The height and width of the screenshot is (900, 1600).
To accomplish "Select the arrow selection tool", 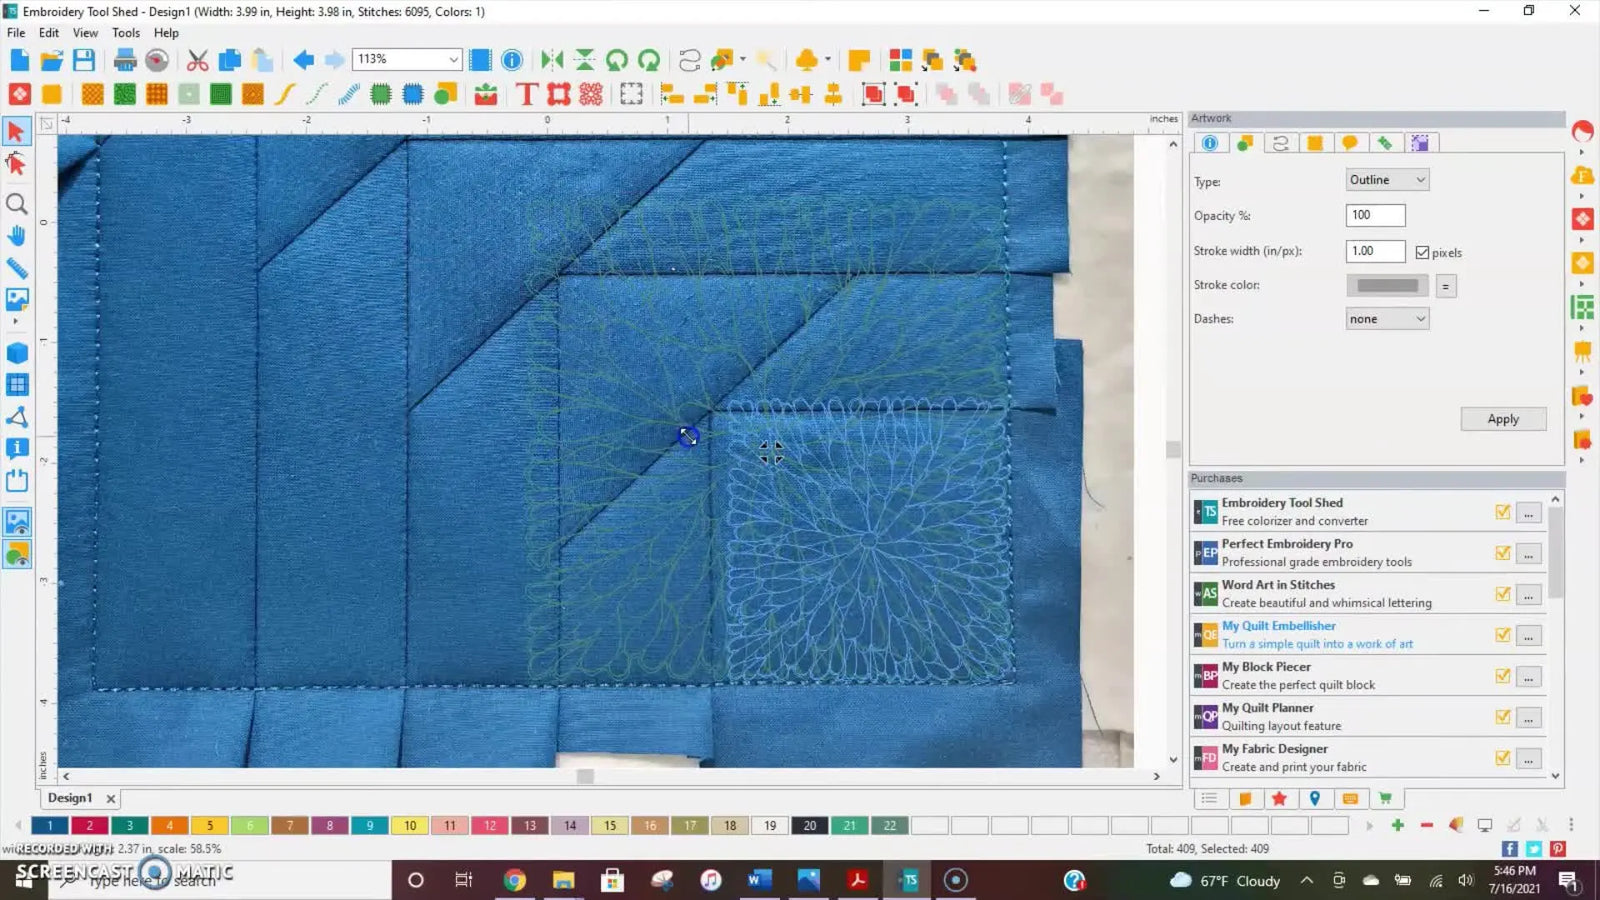I will [x=15, y=131].
